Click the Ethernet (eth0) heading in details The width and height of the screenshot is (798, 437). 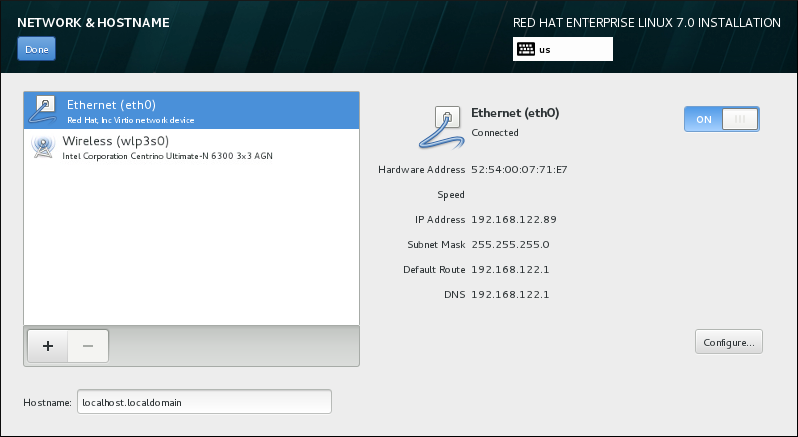tap(514, 114)
